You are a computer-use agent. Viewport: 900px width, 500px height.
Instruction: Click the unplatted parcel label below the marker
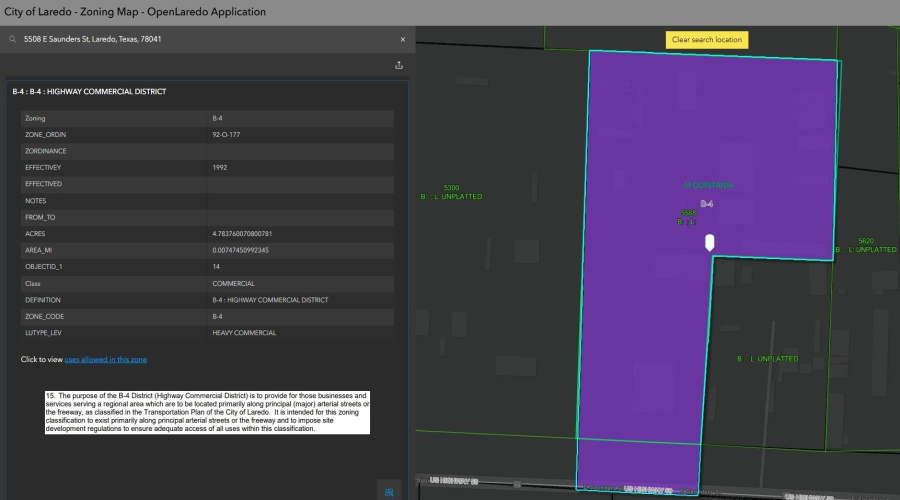tap(767, 358)
